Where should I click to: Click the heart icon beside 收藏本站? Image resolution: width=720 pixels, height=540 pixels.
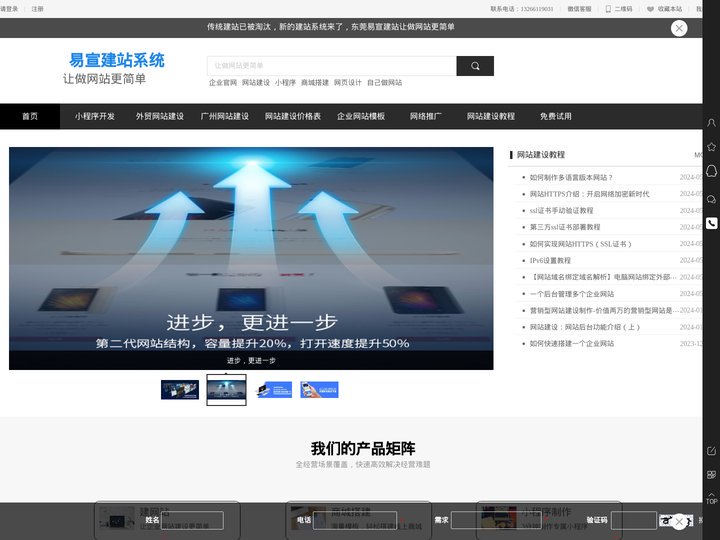click(650, 9)
